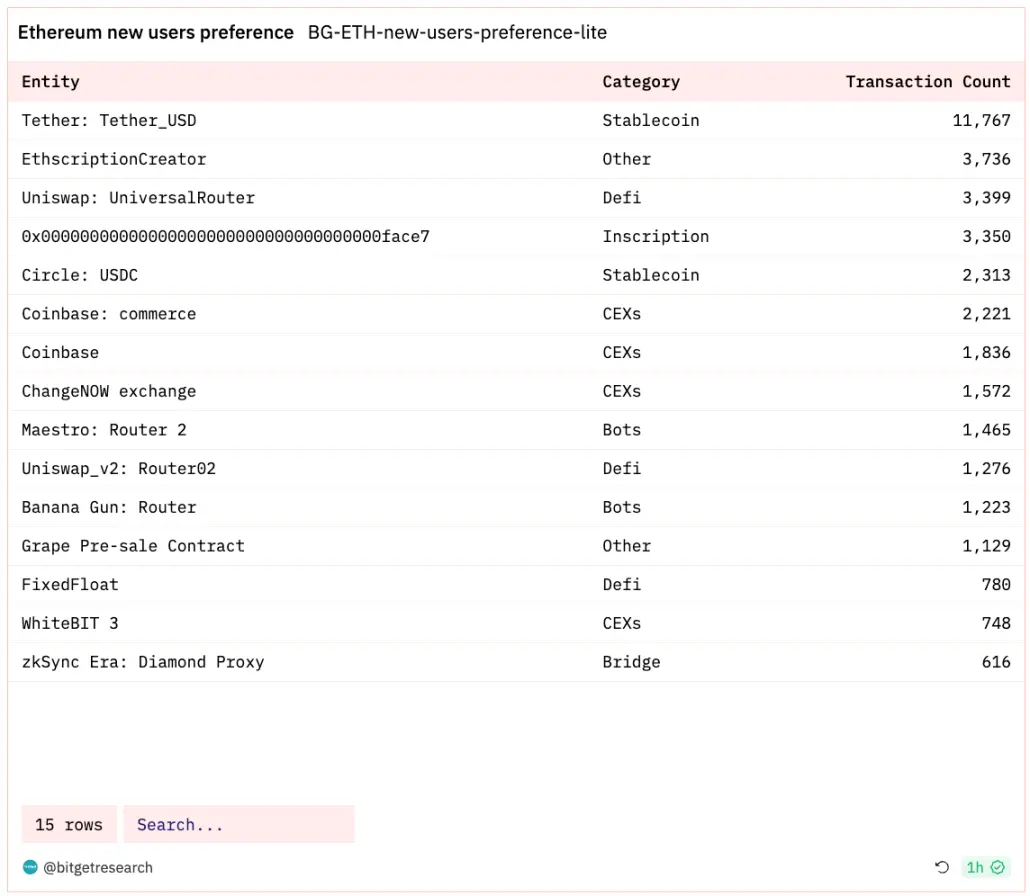Click the Uniswap: UniversalRouter entity cell
The image size is (1030, 896).
[x=138, y=198]
